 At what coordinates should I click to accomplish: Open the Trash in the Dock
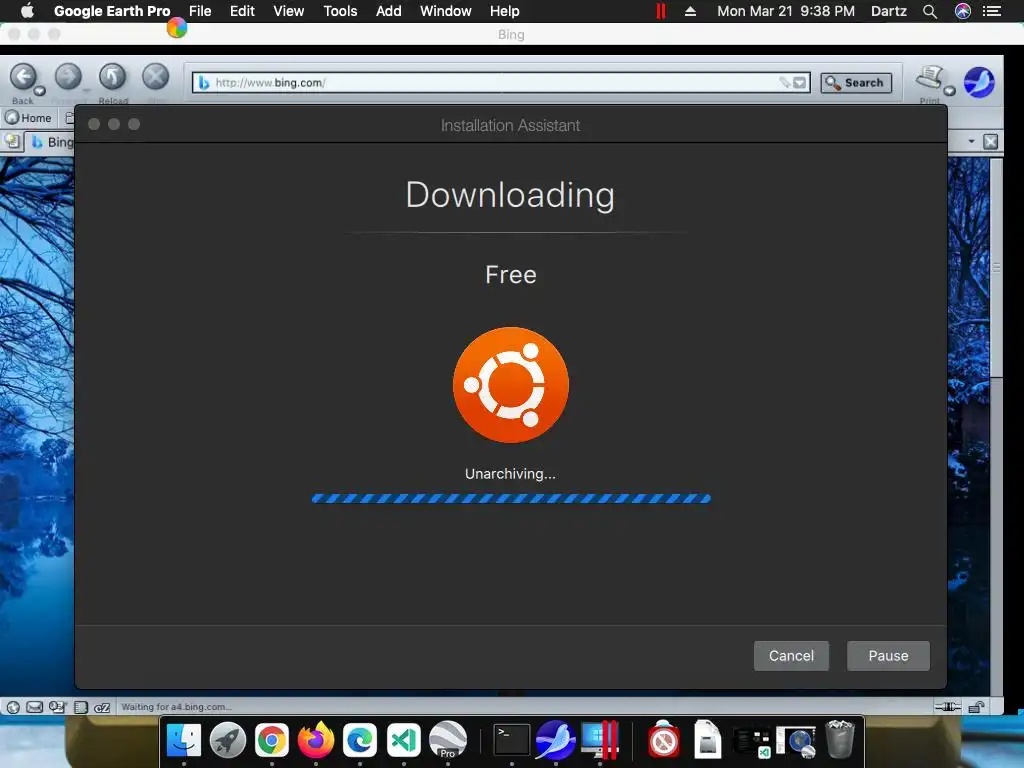coord(840,740)
